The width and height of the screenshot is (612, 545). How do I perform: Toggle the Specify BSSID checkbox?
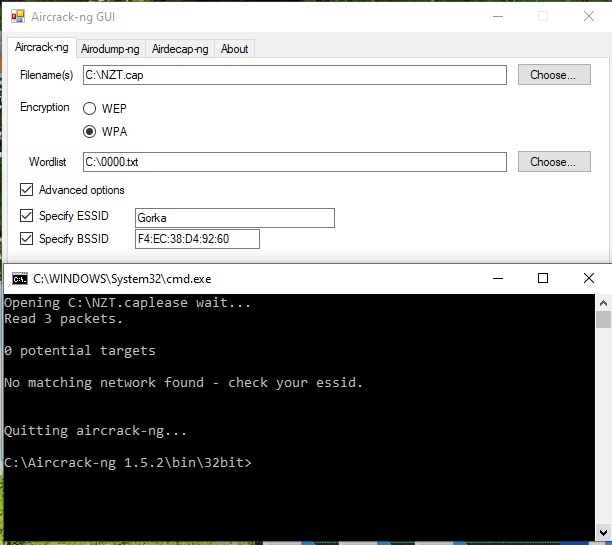tap(26, 238)
